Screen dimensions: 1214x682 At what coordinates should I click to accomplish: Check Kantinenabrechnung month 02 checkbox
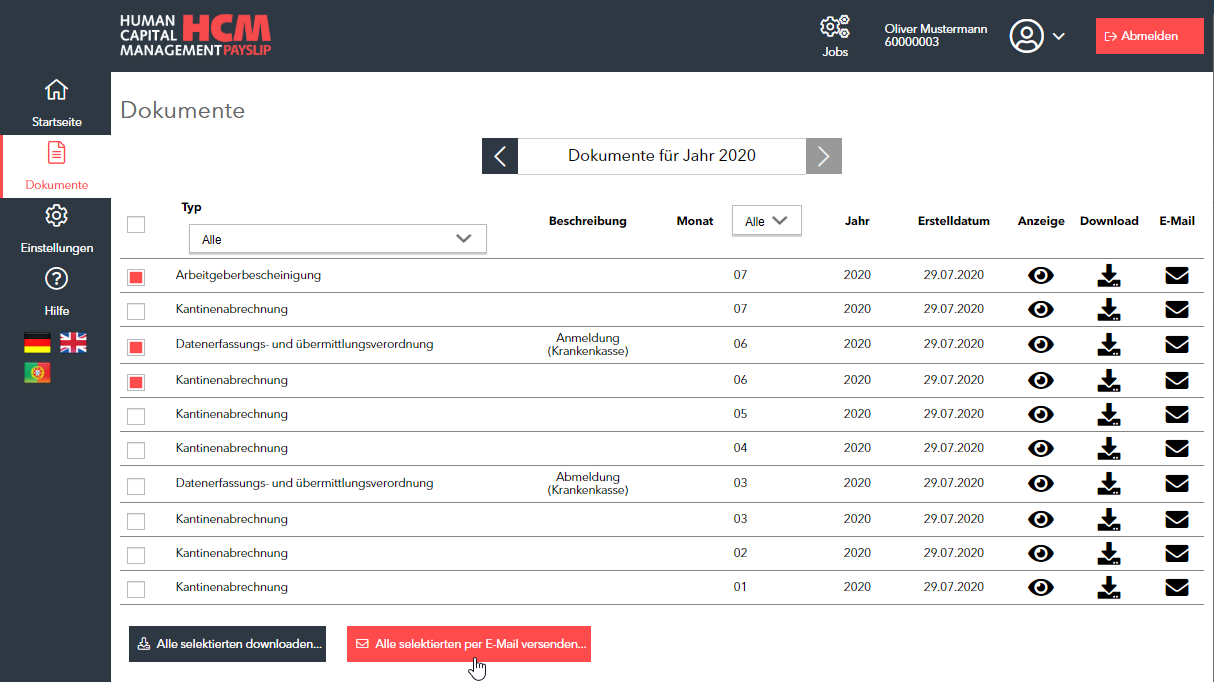coord(136,555)
